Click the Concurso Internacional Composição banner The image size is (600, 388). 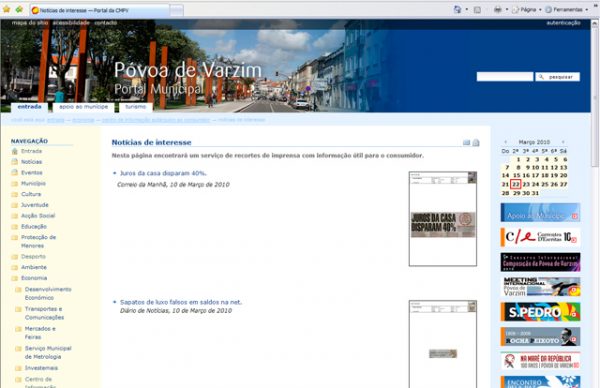(x=540, y=262)
